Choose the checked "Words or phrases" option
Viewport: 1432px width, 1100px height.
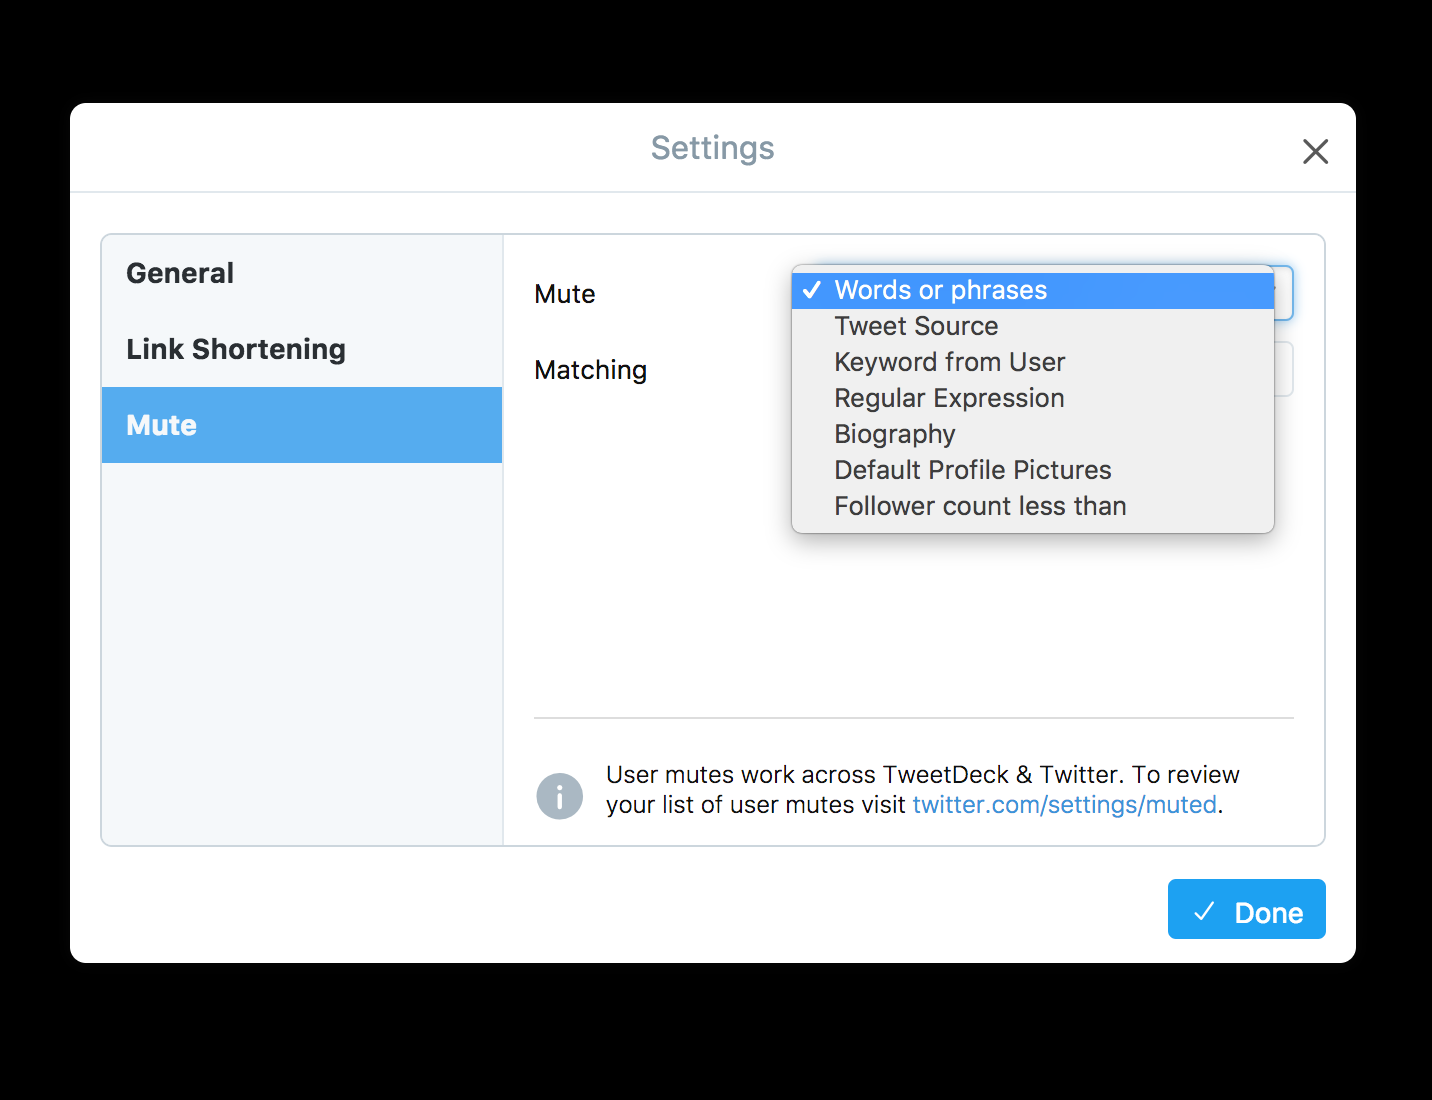pyautogui.click(x=940, y=290)
